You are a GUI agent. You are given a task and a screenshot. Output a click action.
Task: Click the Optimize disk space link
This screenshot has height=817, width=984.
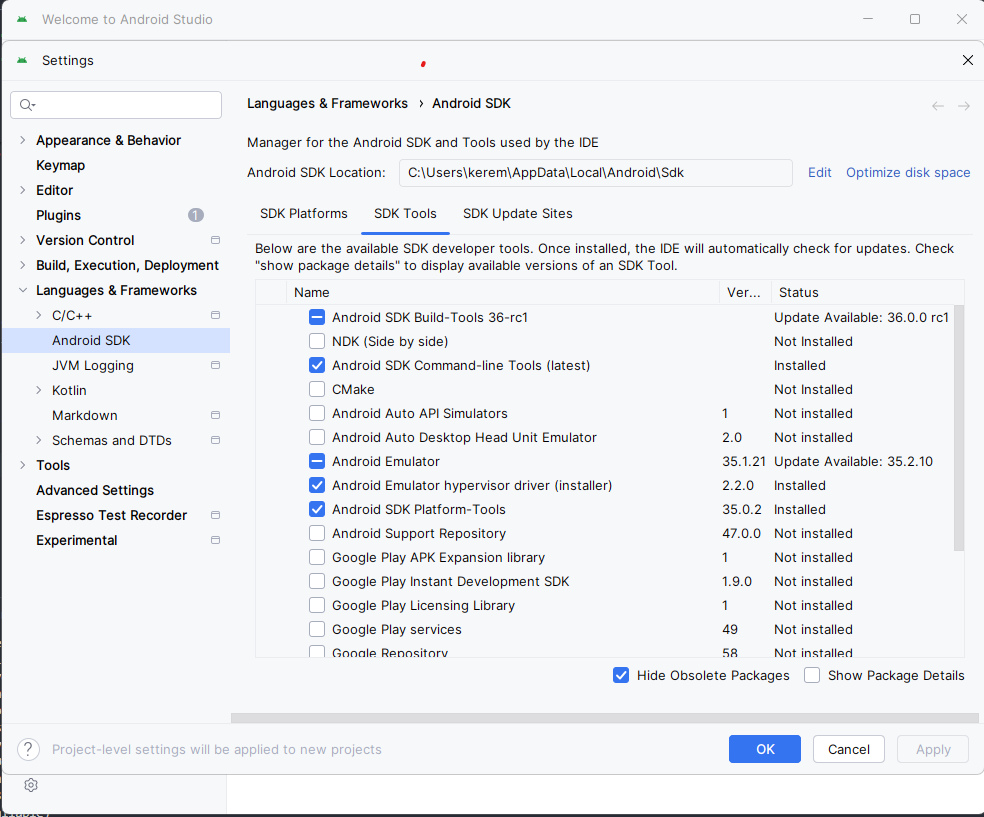(907, 172)
